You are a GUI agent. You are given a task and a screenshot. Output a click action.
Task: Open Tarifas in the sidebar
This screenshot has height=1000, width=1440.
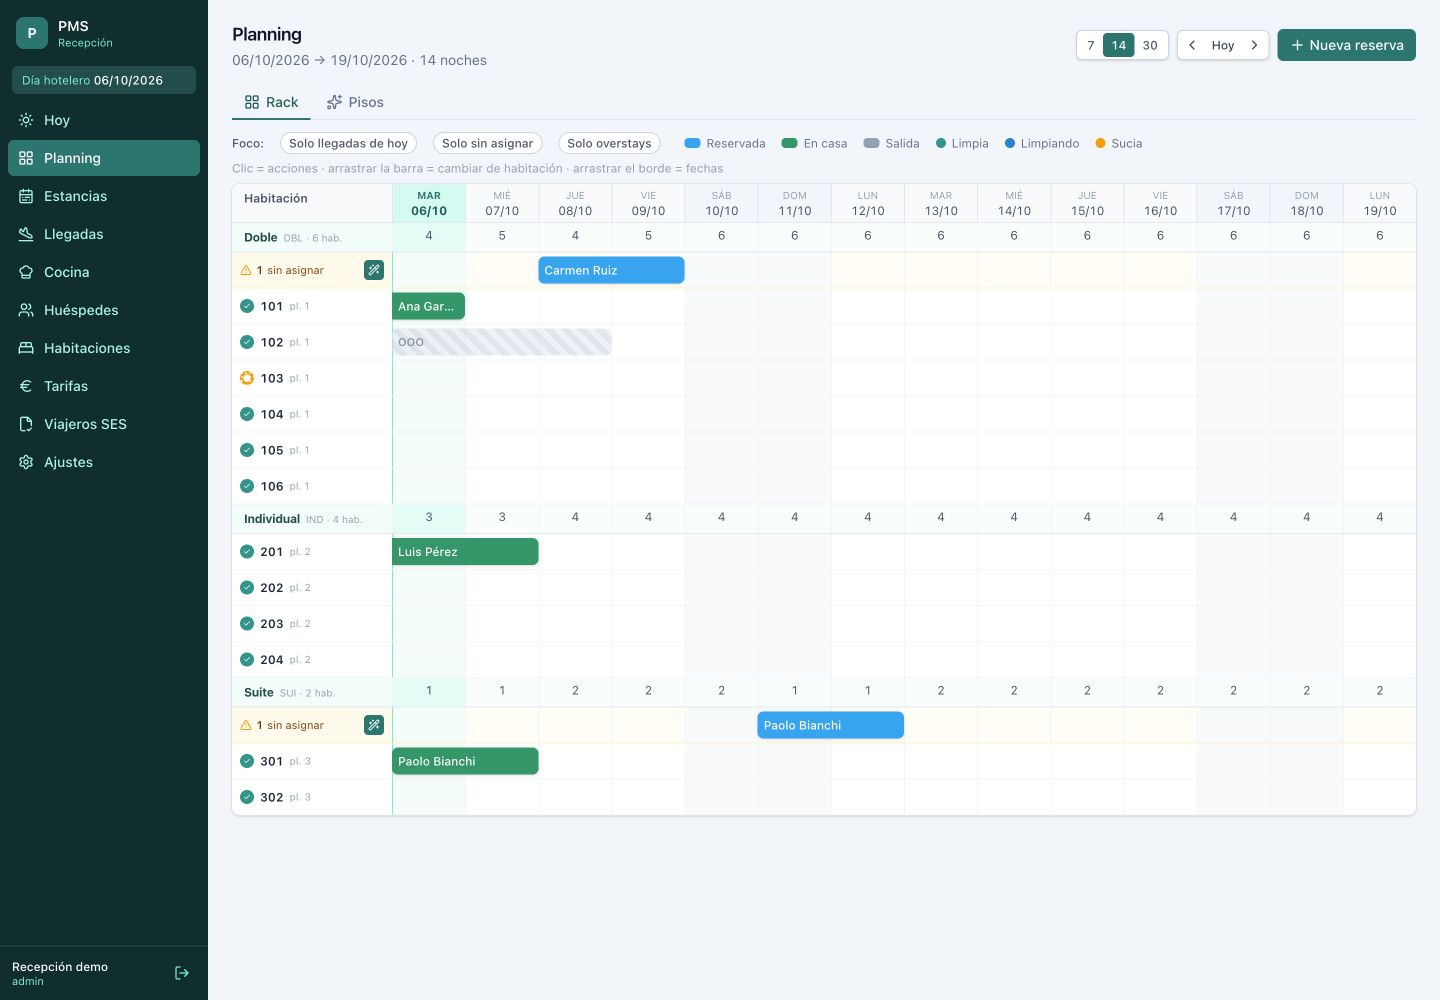[x=104, y=386]
